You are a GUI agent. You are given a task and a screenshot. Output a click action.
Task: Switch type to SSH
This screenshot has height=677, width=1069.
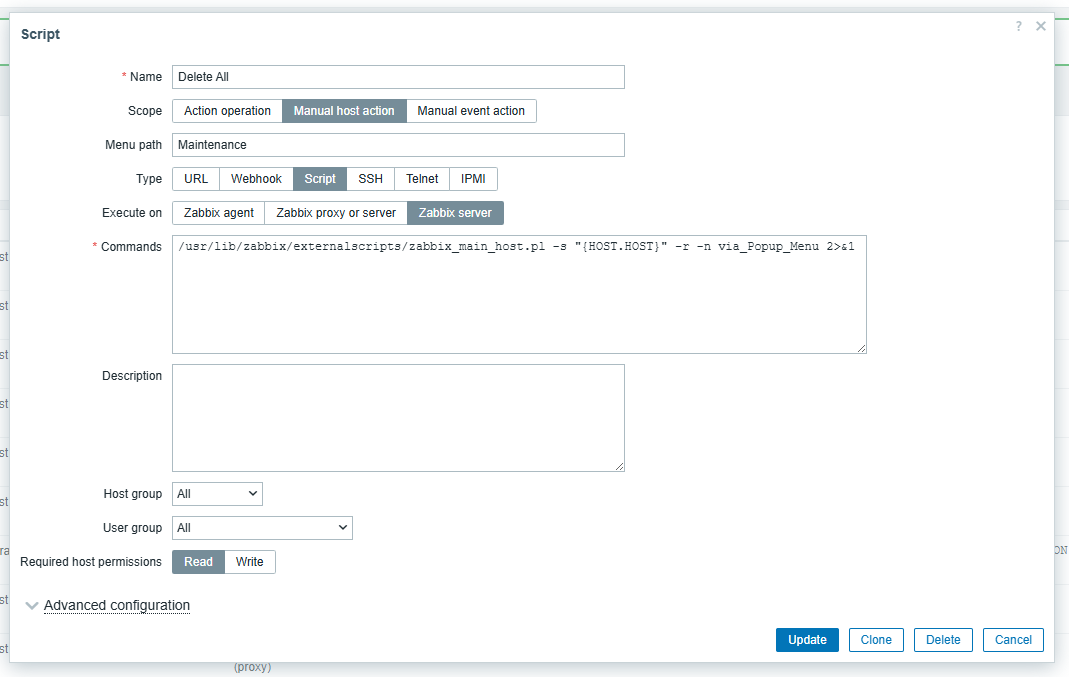coord(370,179)
